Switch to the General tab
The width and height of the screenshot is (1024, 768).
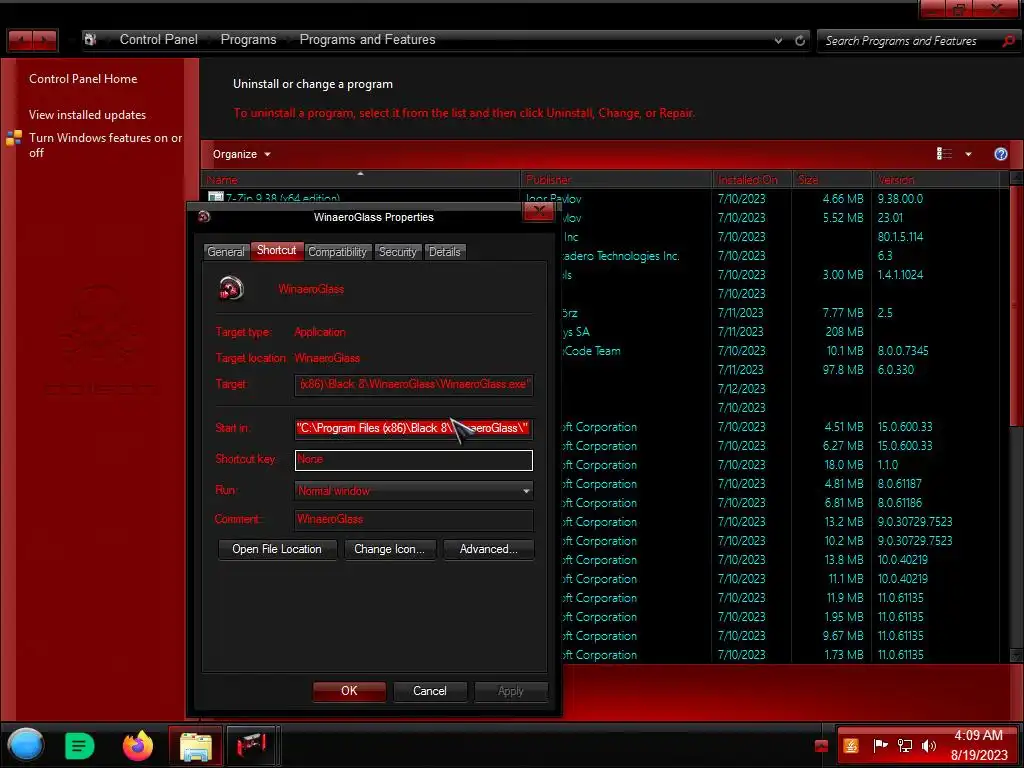(226, 252)
